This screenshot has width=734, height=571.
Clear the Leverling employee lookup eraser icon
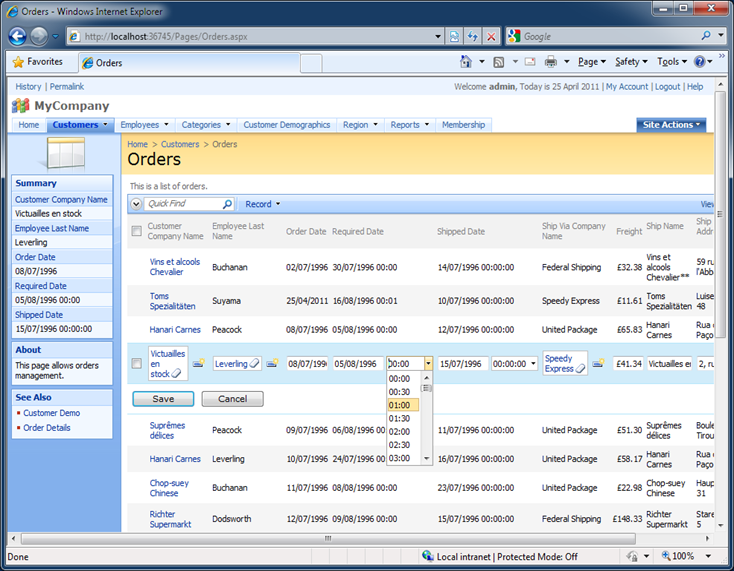254,364
